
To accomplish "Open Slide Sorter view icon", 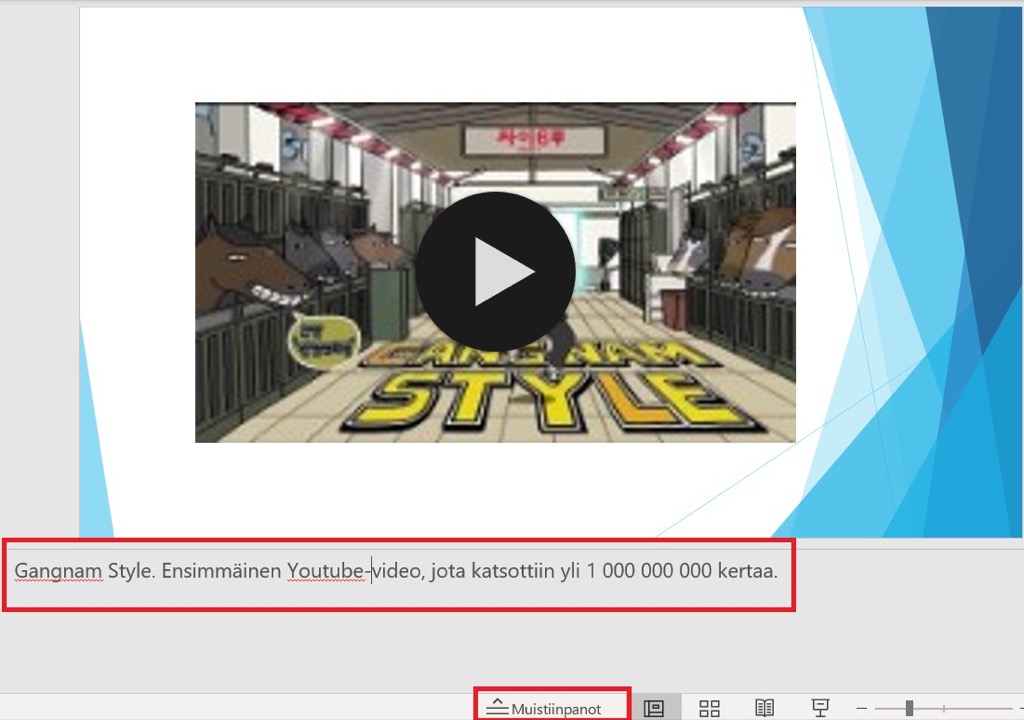I will (709, 708).
